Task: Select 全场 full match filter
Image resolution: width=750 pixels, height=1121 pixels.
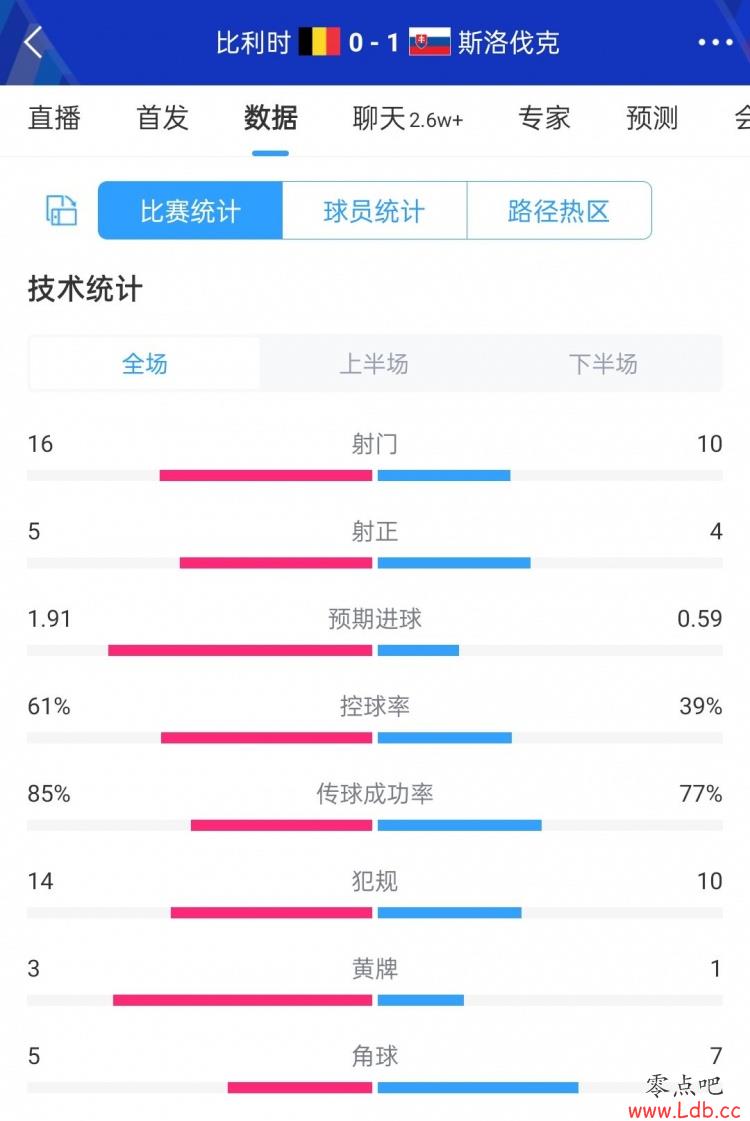Action: pos(145,363)
